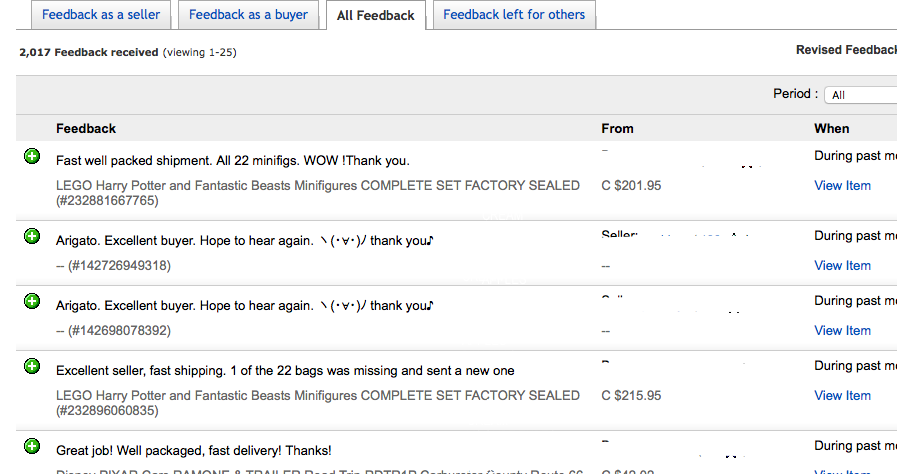
Task: Click green plus icon beside "Excellent seller, fast shipping"
Action: (x=32, y=367)
